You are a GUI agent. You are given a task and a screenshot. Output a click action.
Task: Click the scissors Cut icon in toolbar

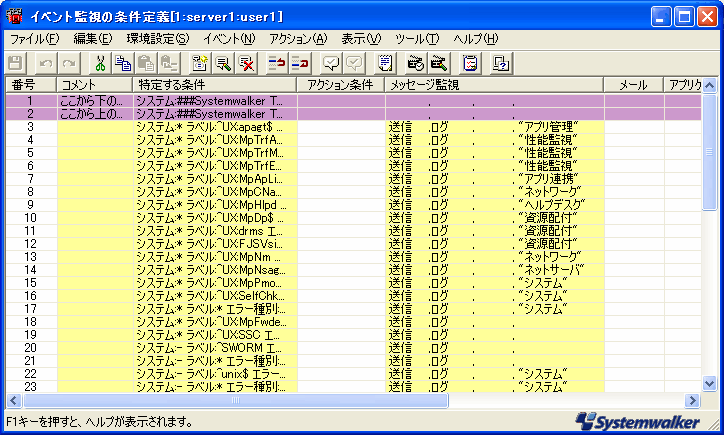(x=101, y=63)
